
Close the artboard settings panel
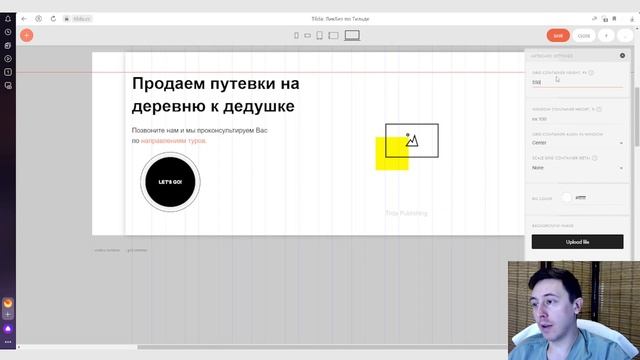(622, 56)
